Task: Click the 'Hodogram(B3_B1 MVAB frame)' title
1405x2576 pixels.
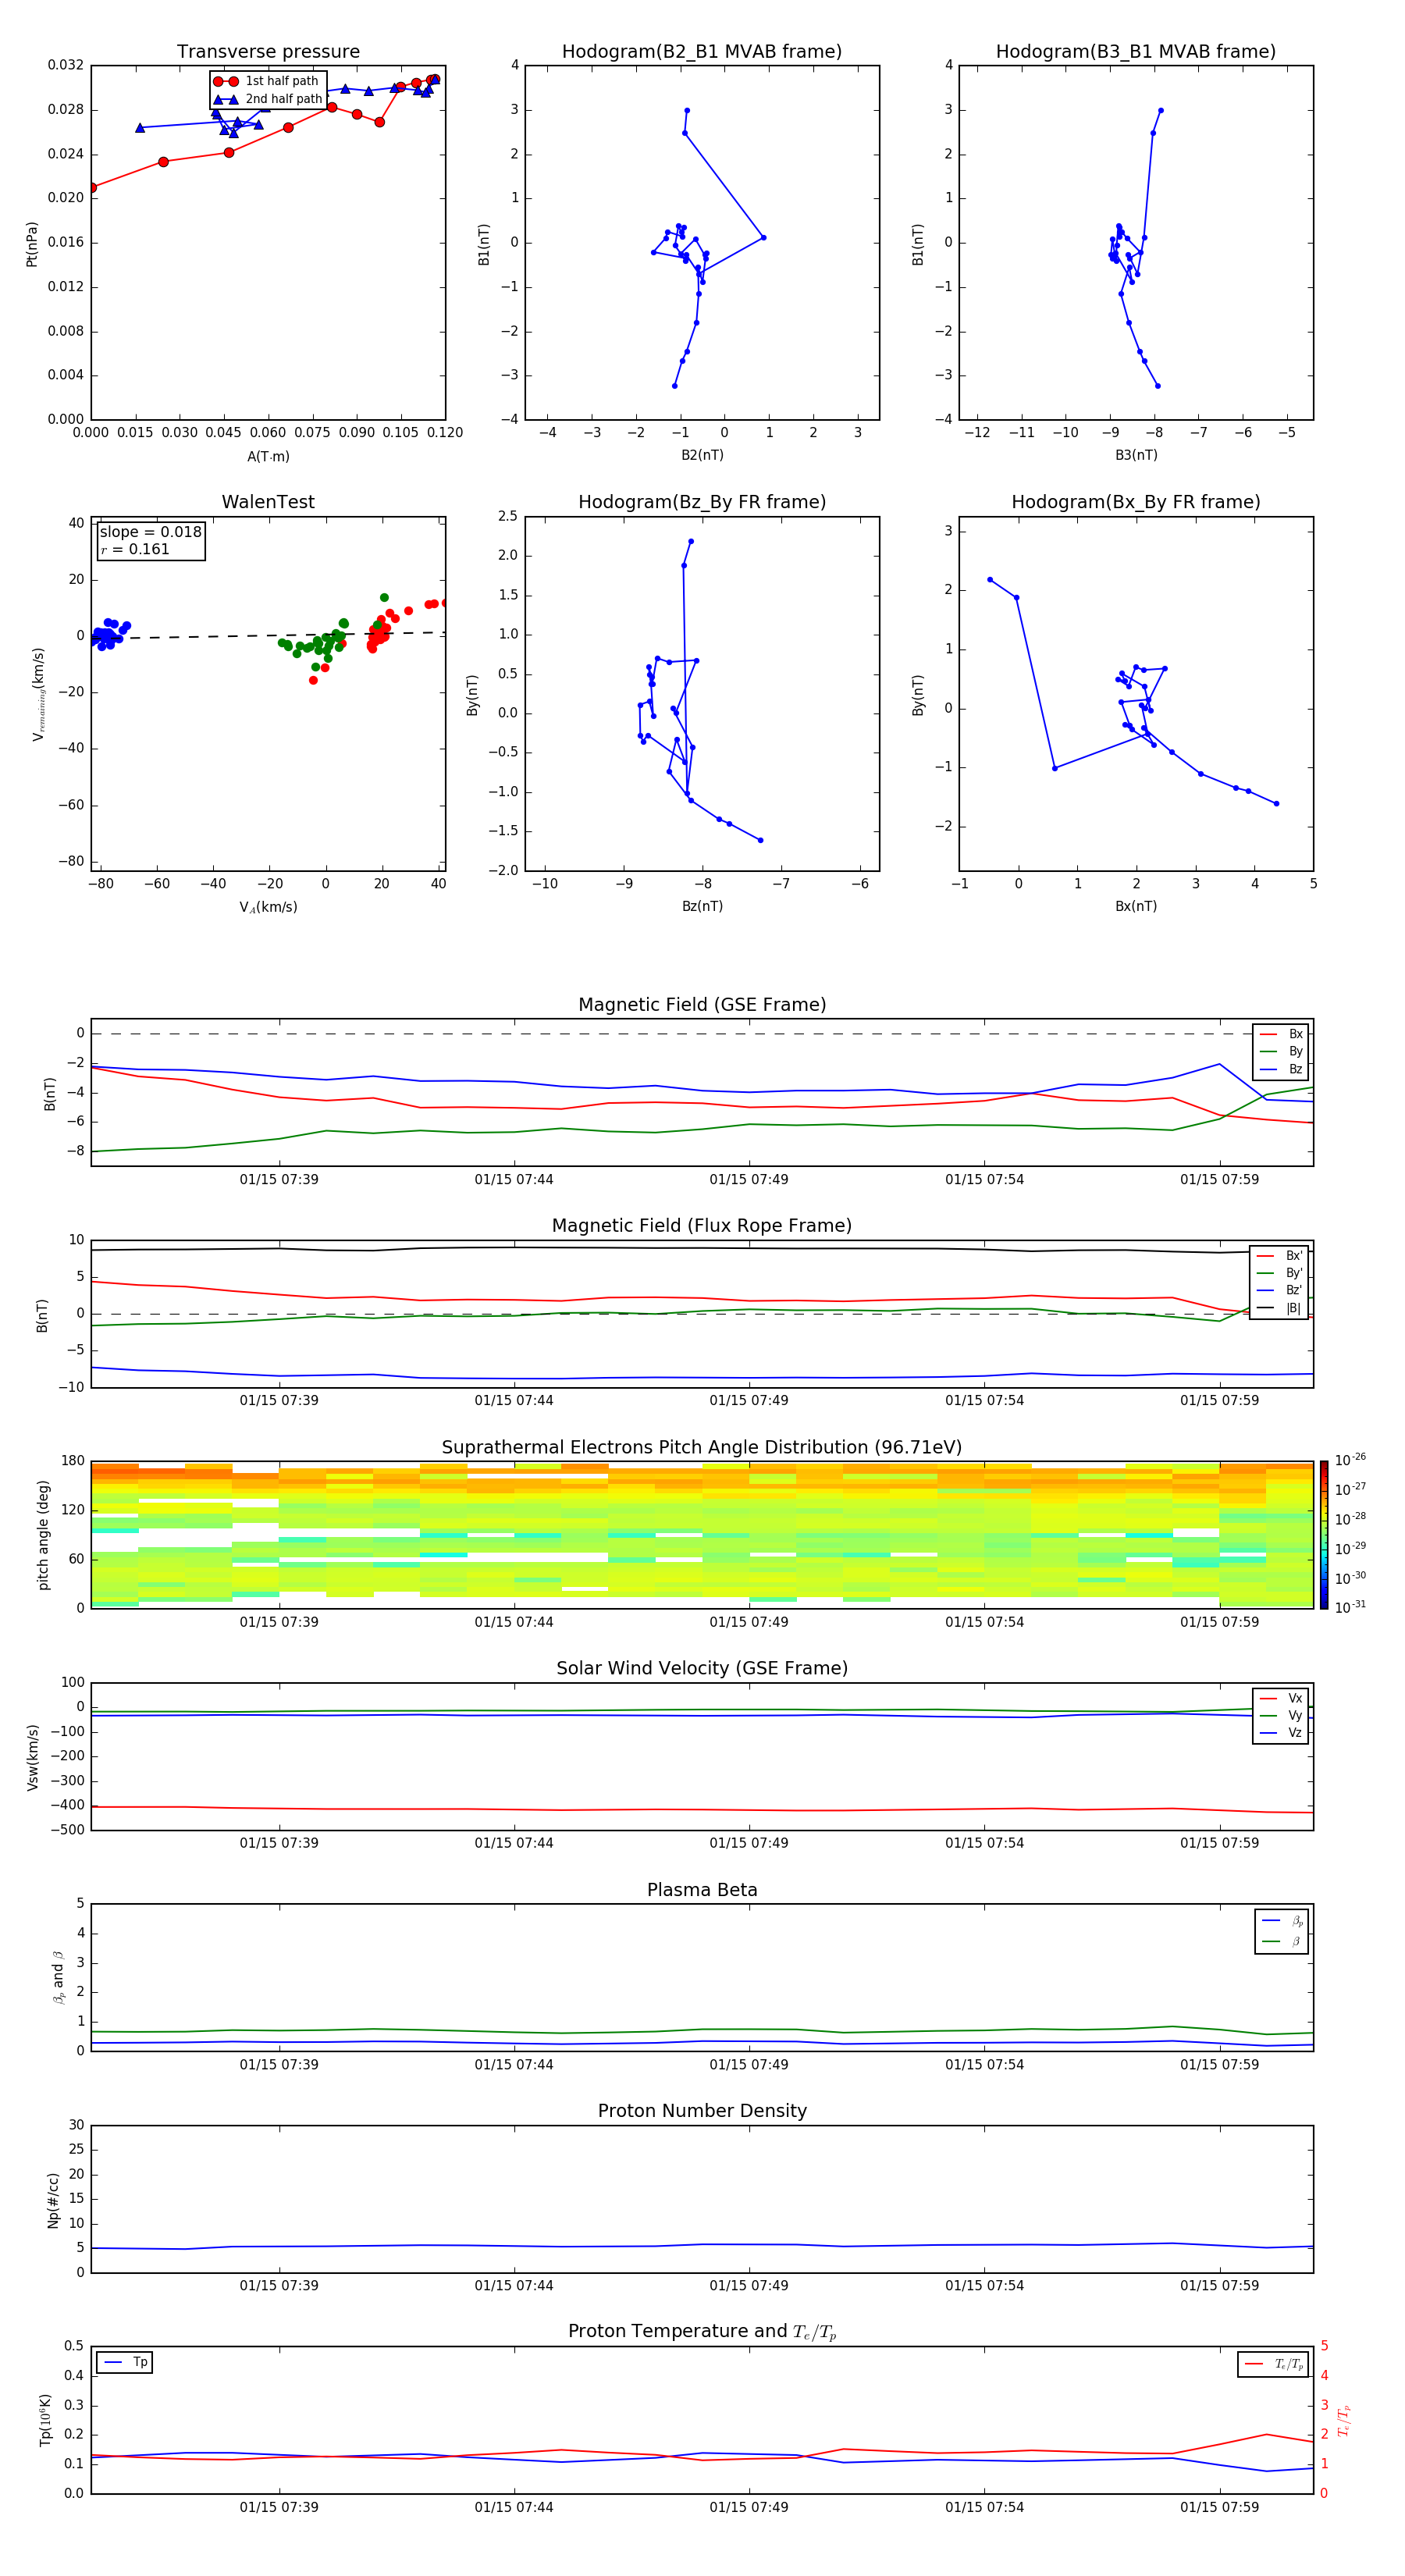Action: tap(1135, 52)
